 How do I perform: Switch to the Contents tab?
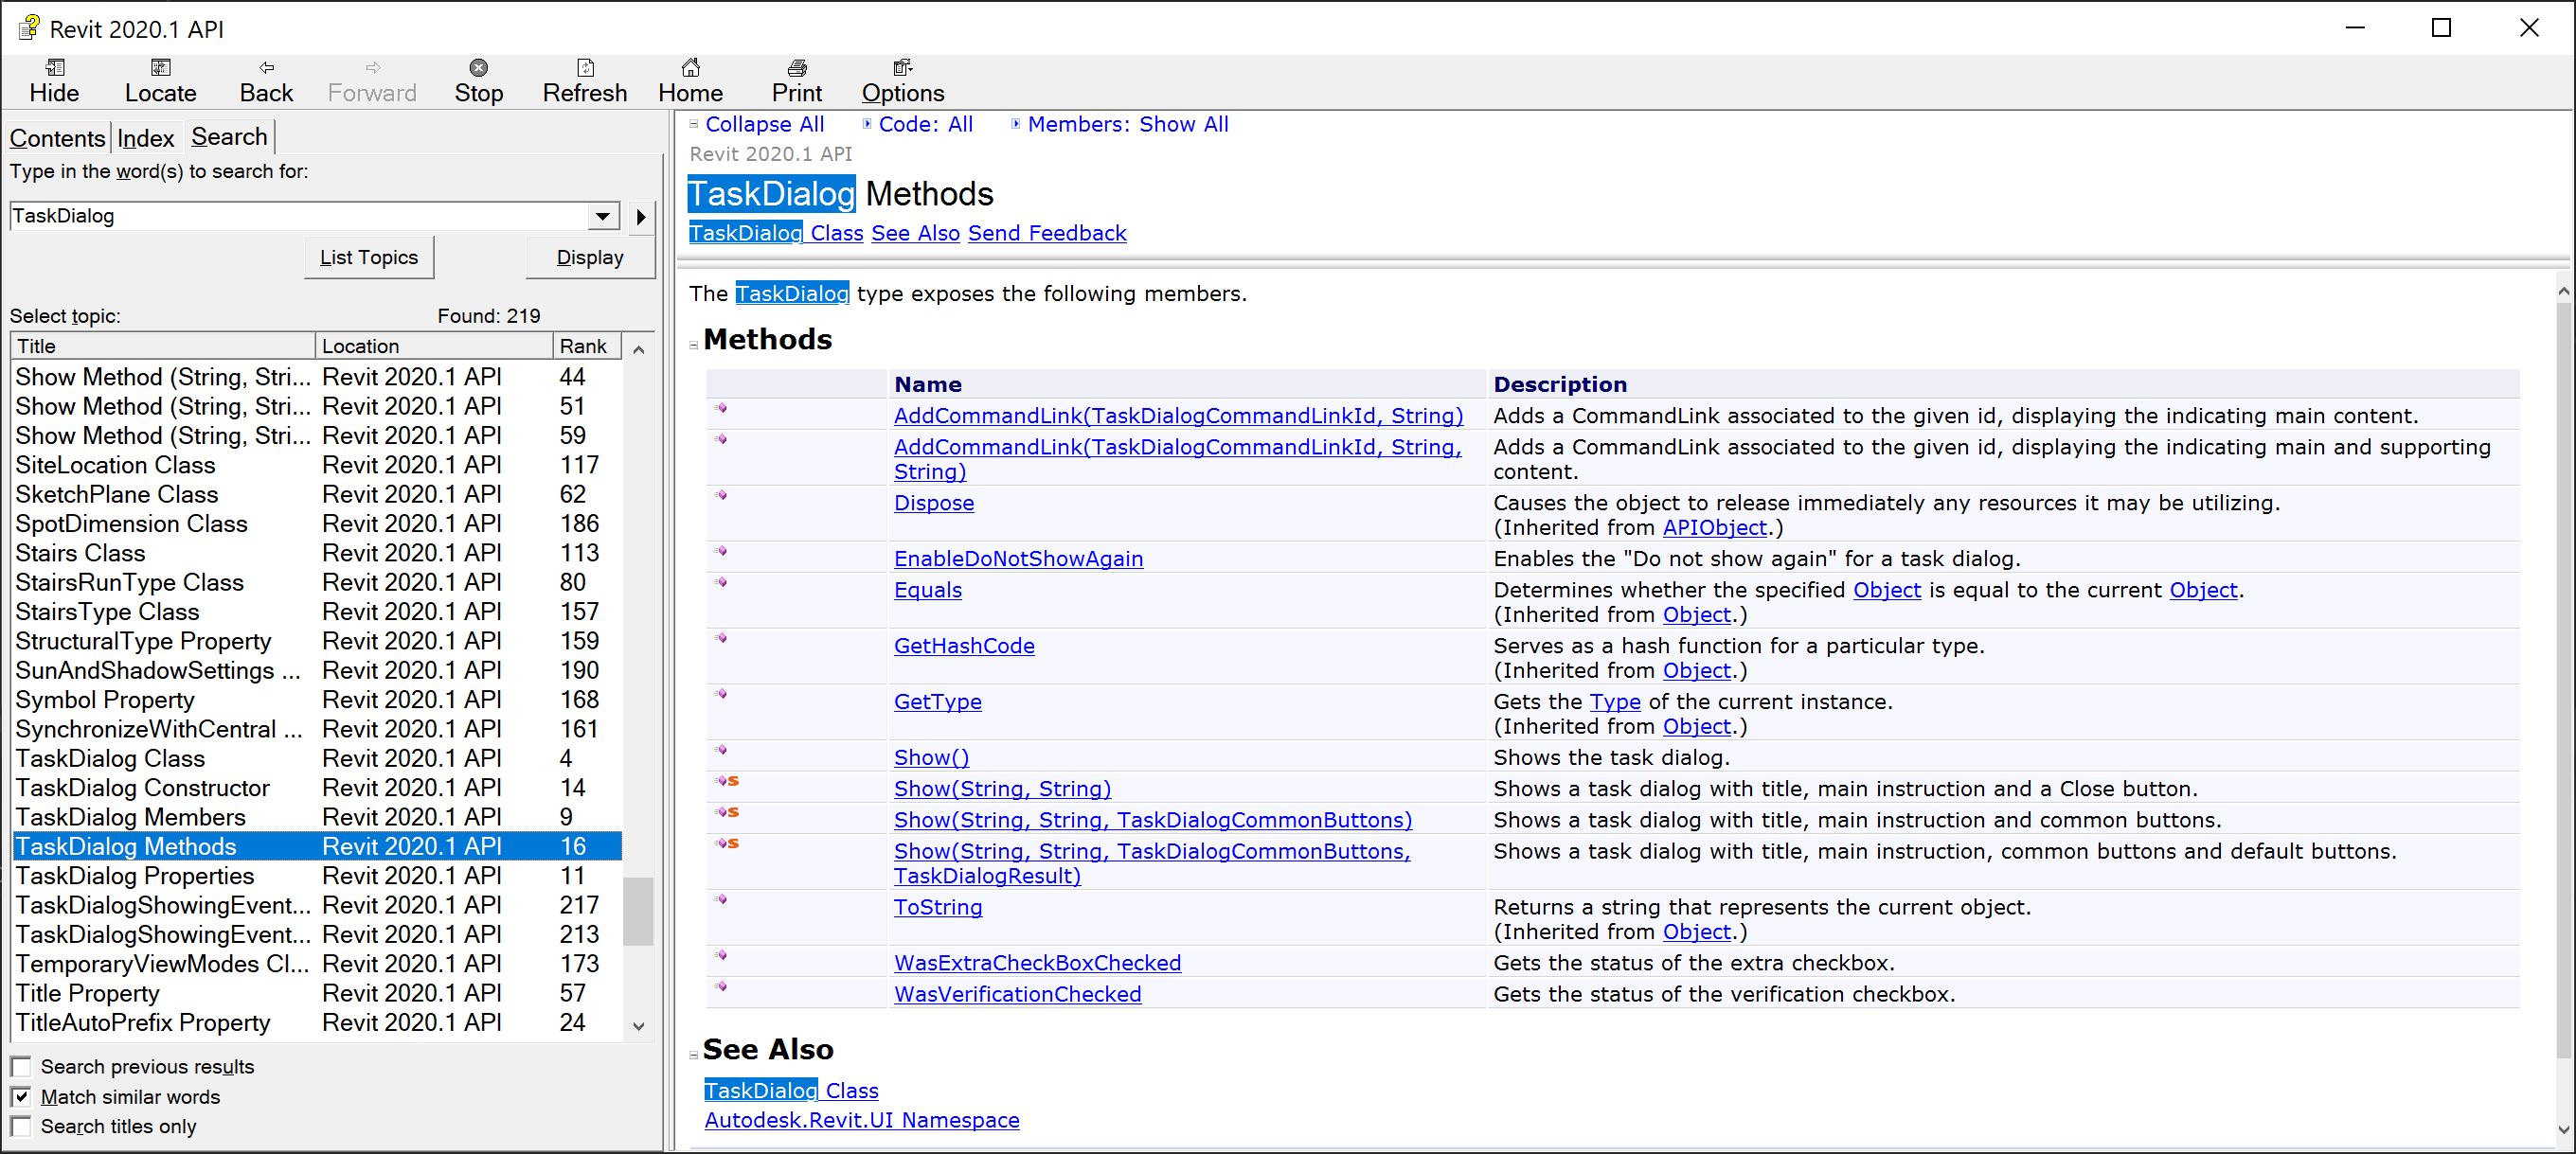coord(57,138)
